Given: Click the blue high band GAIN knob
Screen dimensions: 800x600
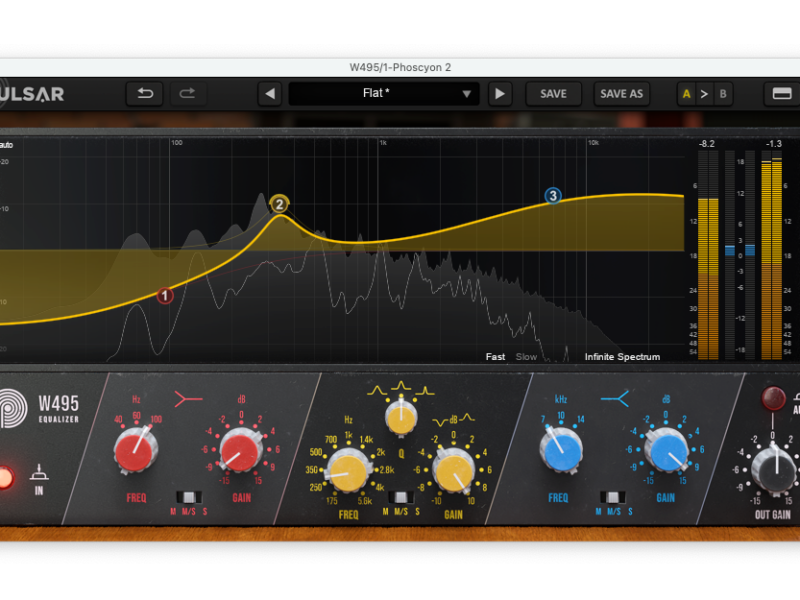Looking at the screenshot, I should [666, 451].
